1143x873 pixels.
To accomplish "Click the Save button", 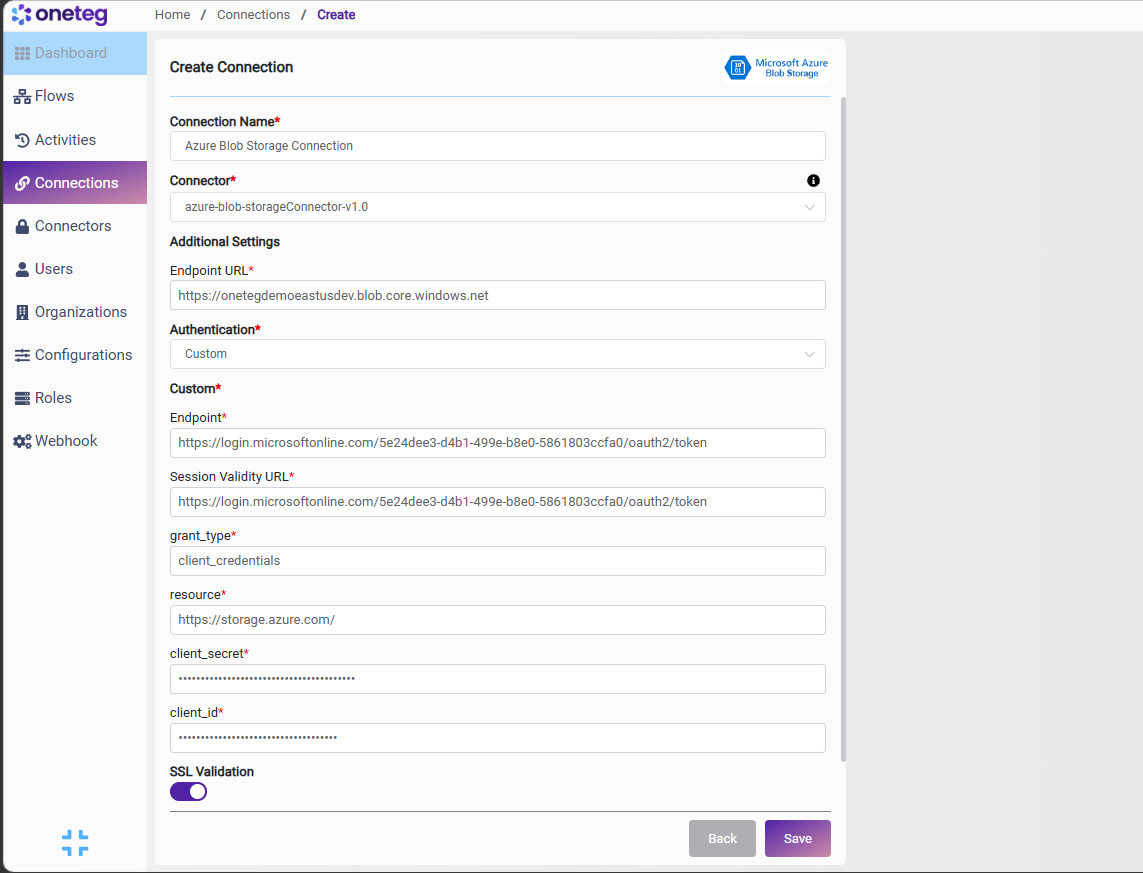I will pyautogui.click(x=797, y=839).
